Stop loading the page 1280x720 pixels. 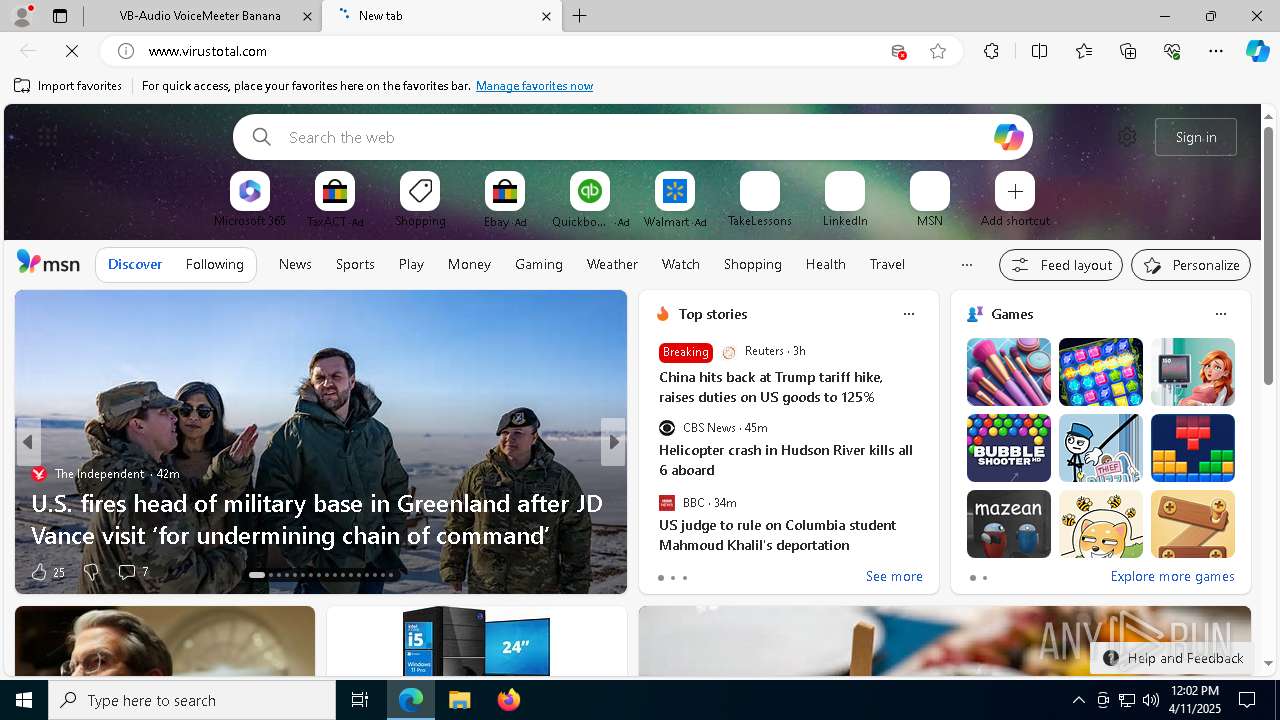coord(72,51)
